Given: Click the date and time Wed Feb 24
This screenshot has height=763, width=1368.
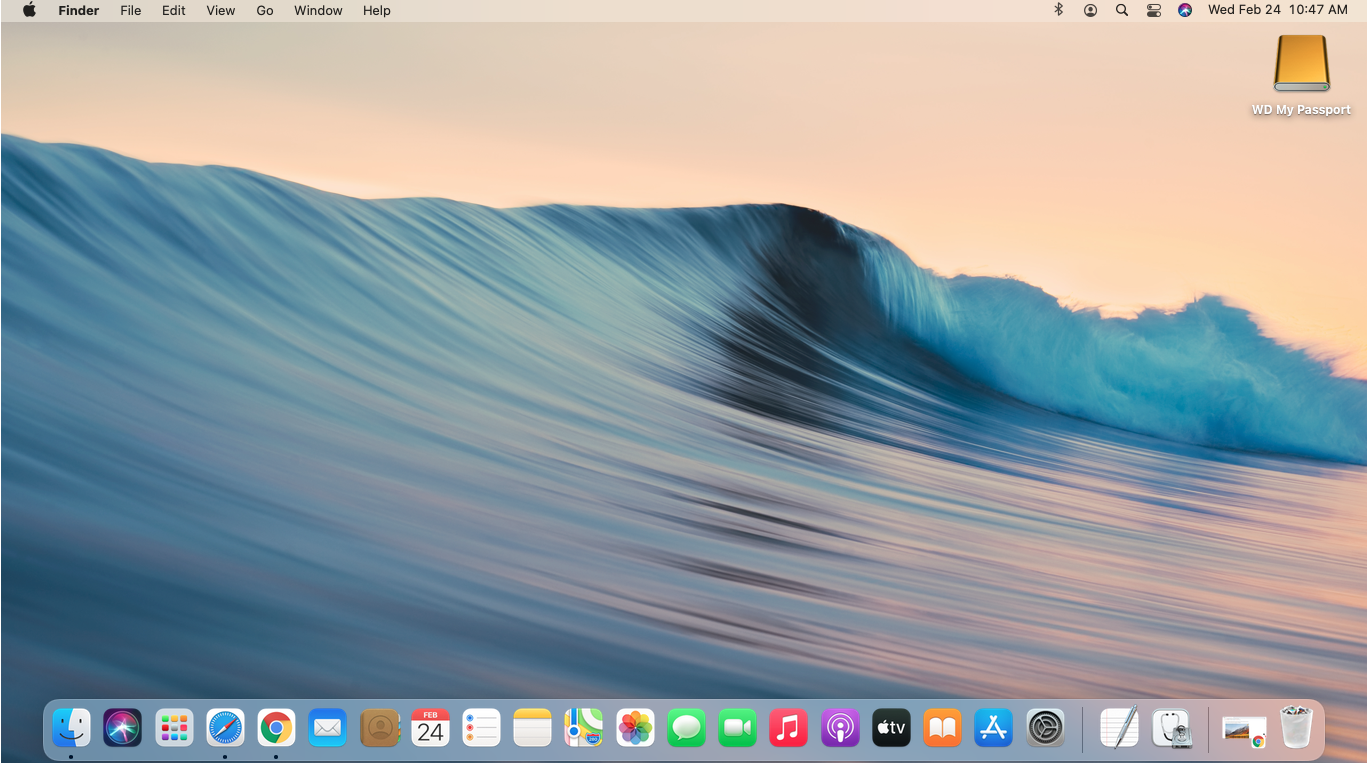Looking at the screenshot, I should (1278, 10).
